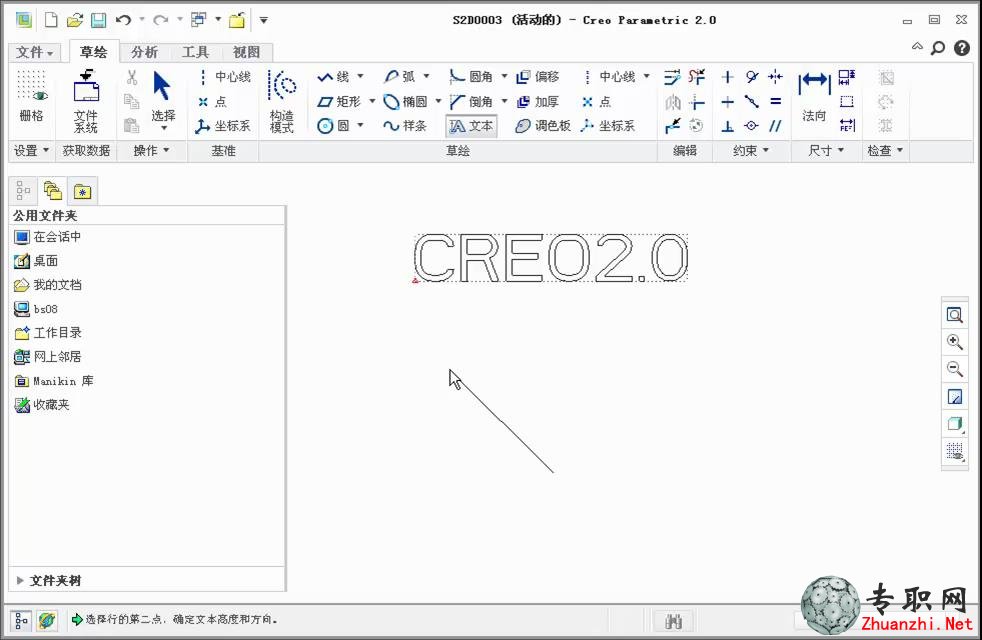The height and width of the screenshot is (640, 982).
Task: Toggle the 栅格 grid display
Action: [x=31, y=95]
